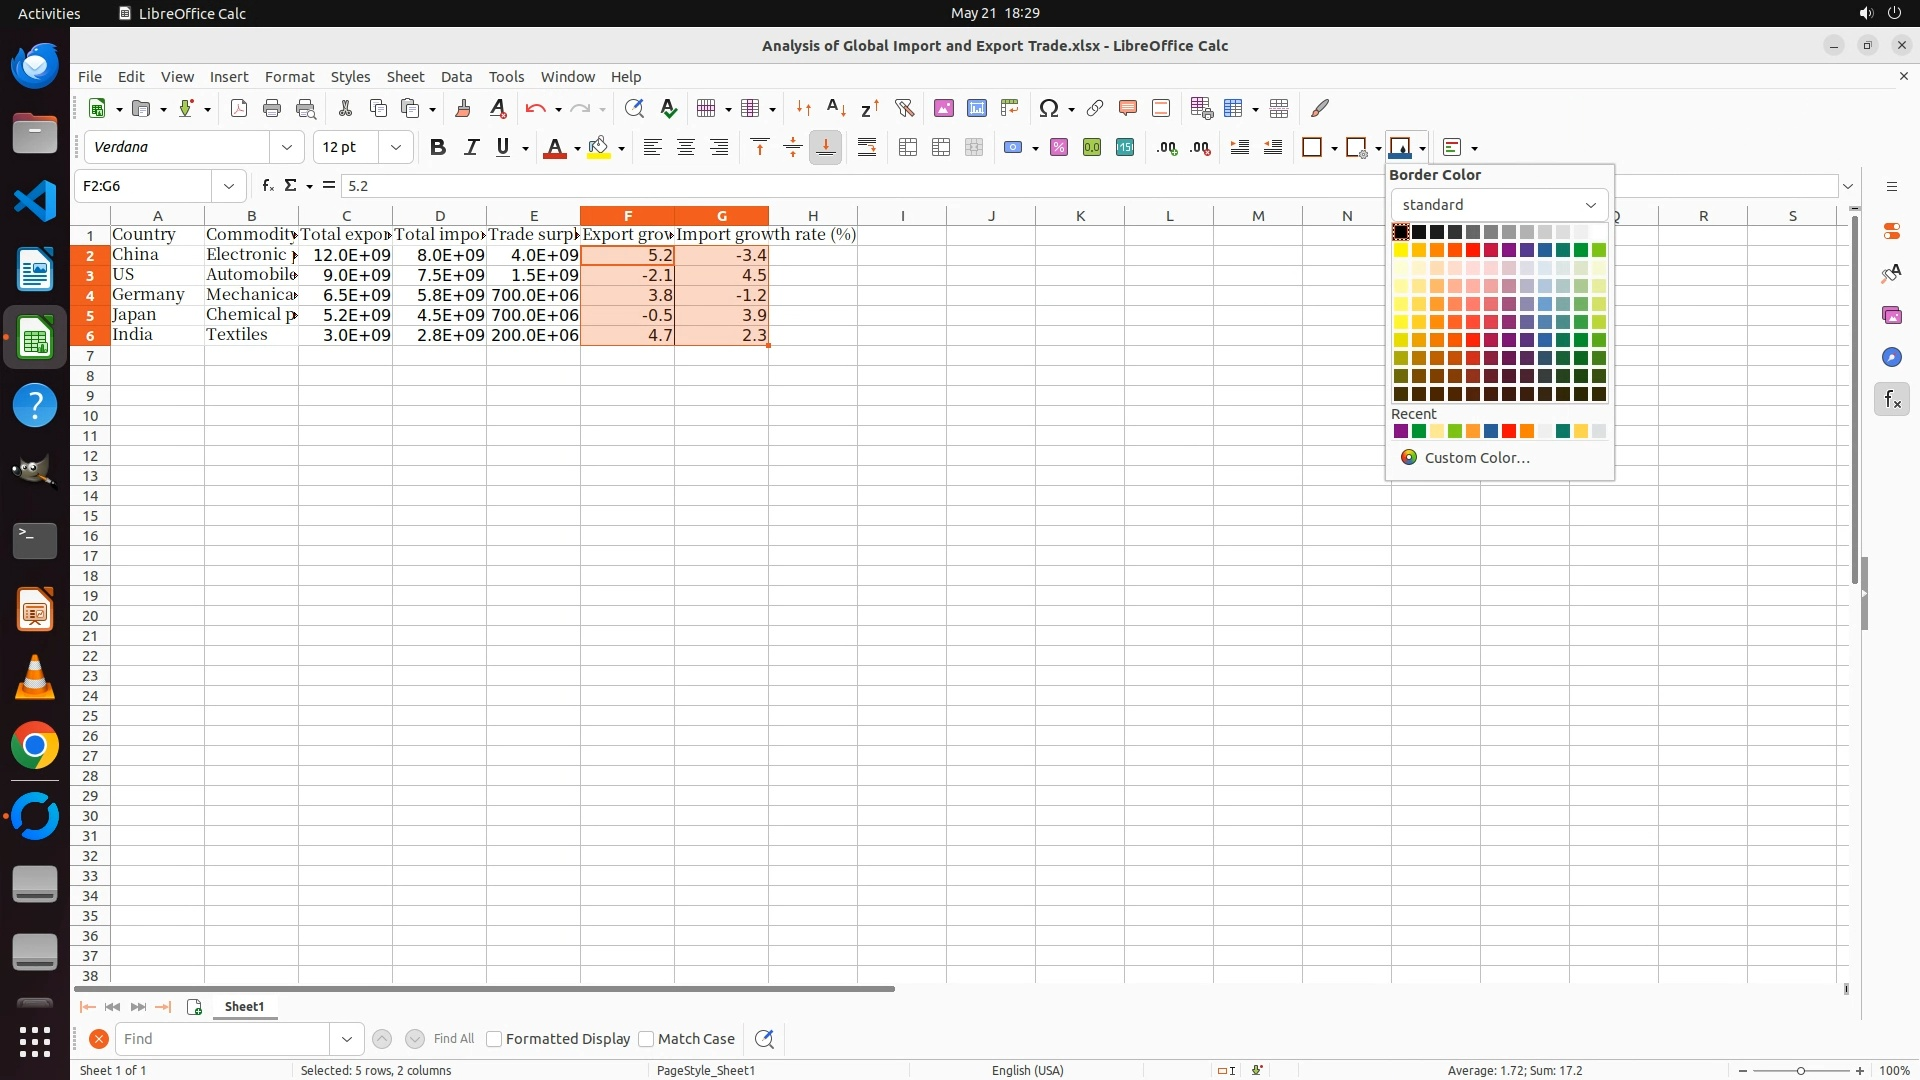The height and width of the screenshot is (1080, 1920).
Task: Click the Sort Ascending icon
Action: point(836,108)
